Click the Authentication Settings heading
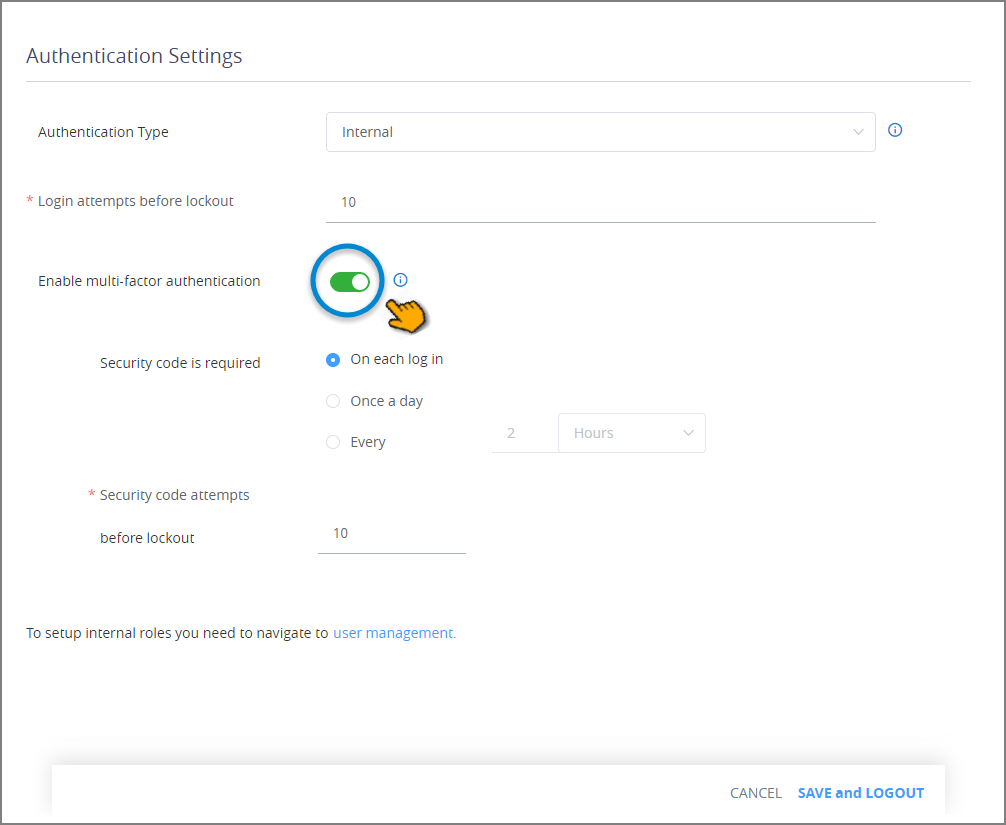 point(134,56)
